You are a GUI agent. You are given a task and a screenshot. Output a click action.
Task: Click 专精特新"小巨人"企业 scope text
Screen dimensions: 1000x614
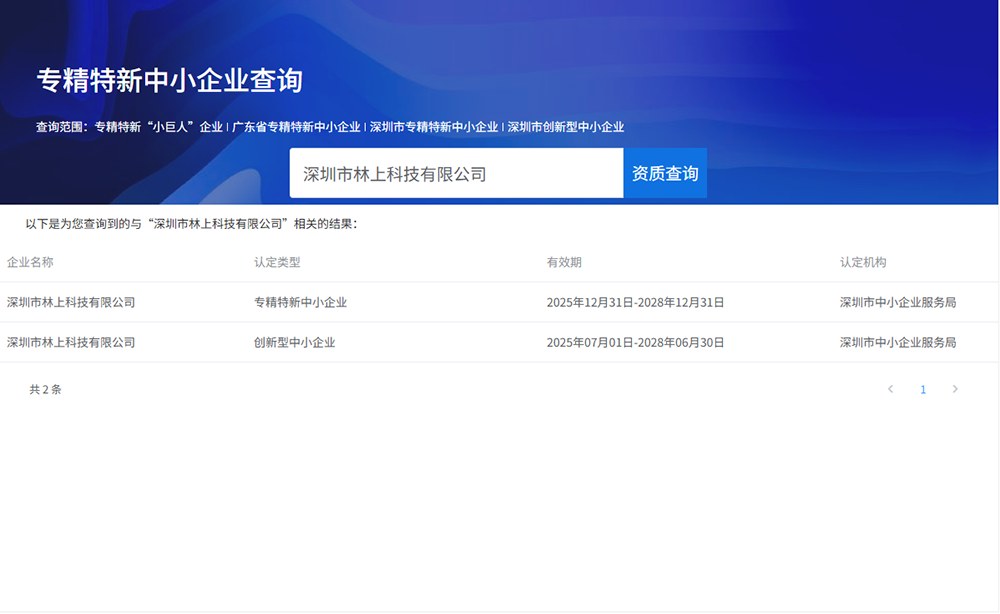coord(158,127)
